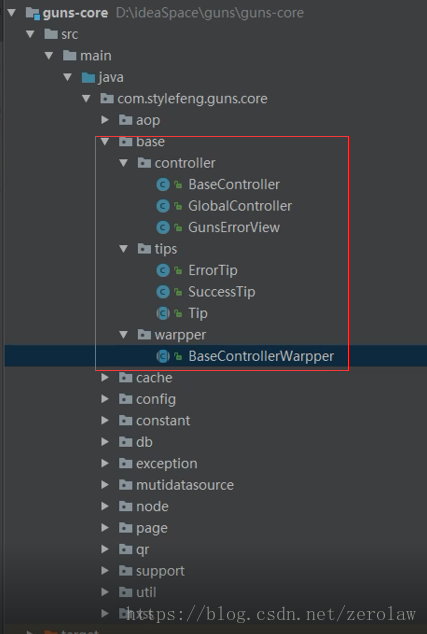Expand the node package arrow
427x634 pixels.
[x=105, y=506]
